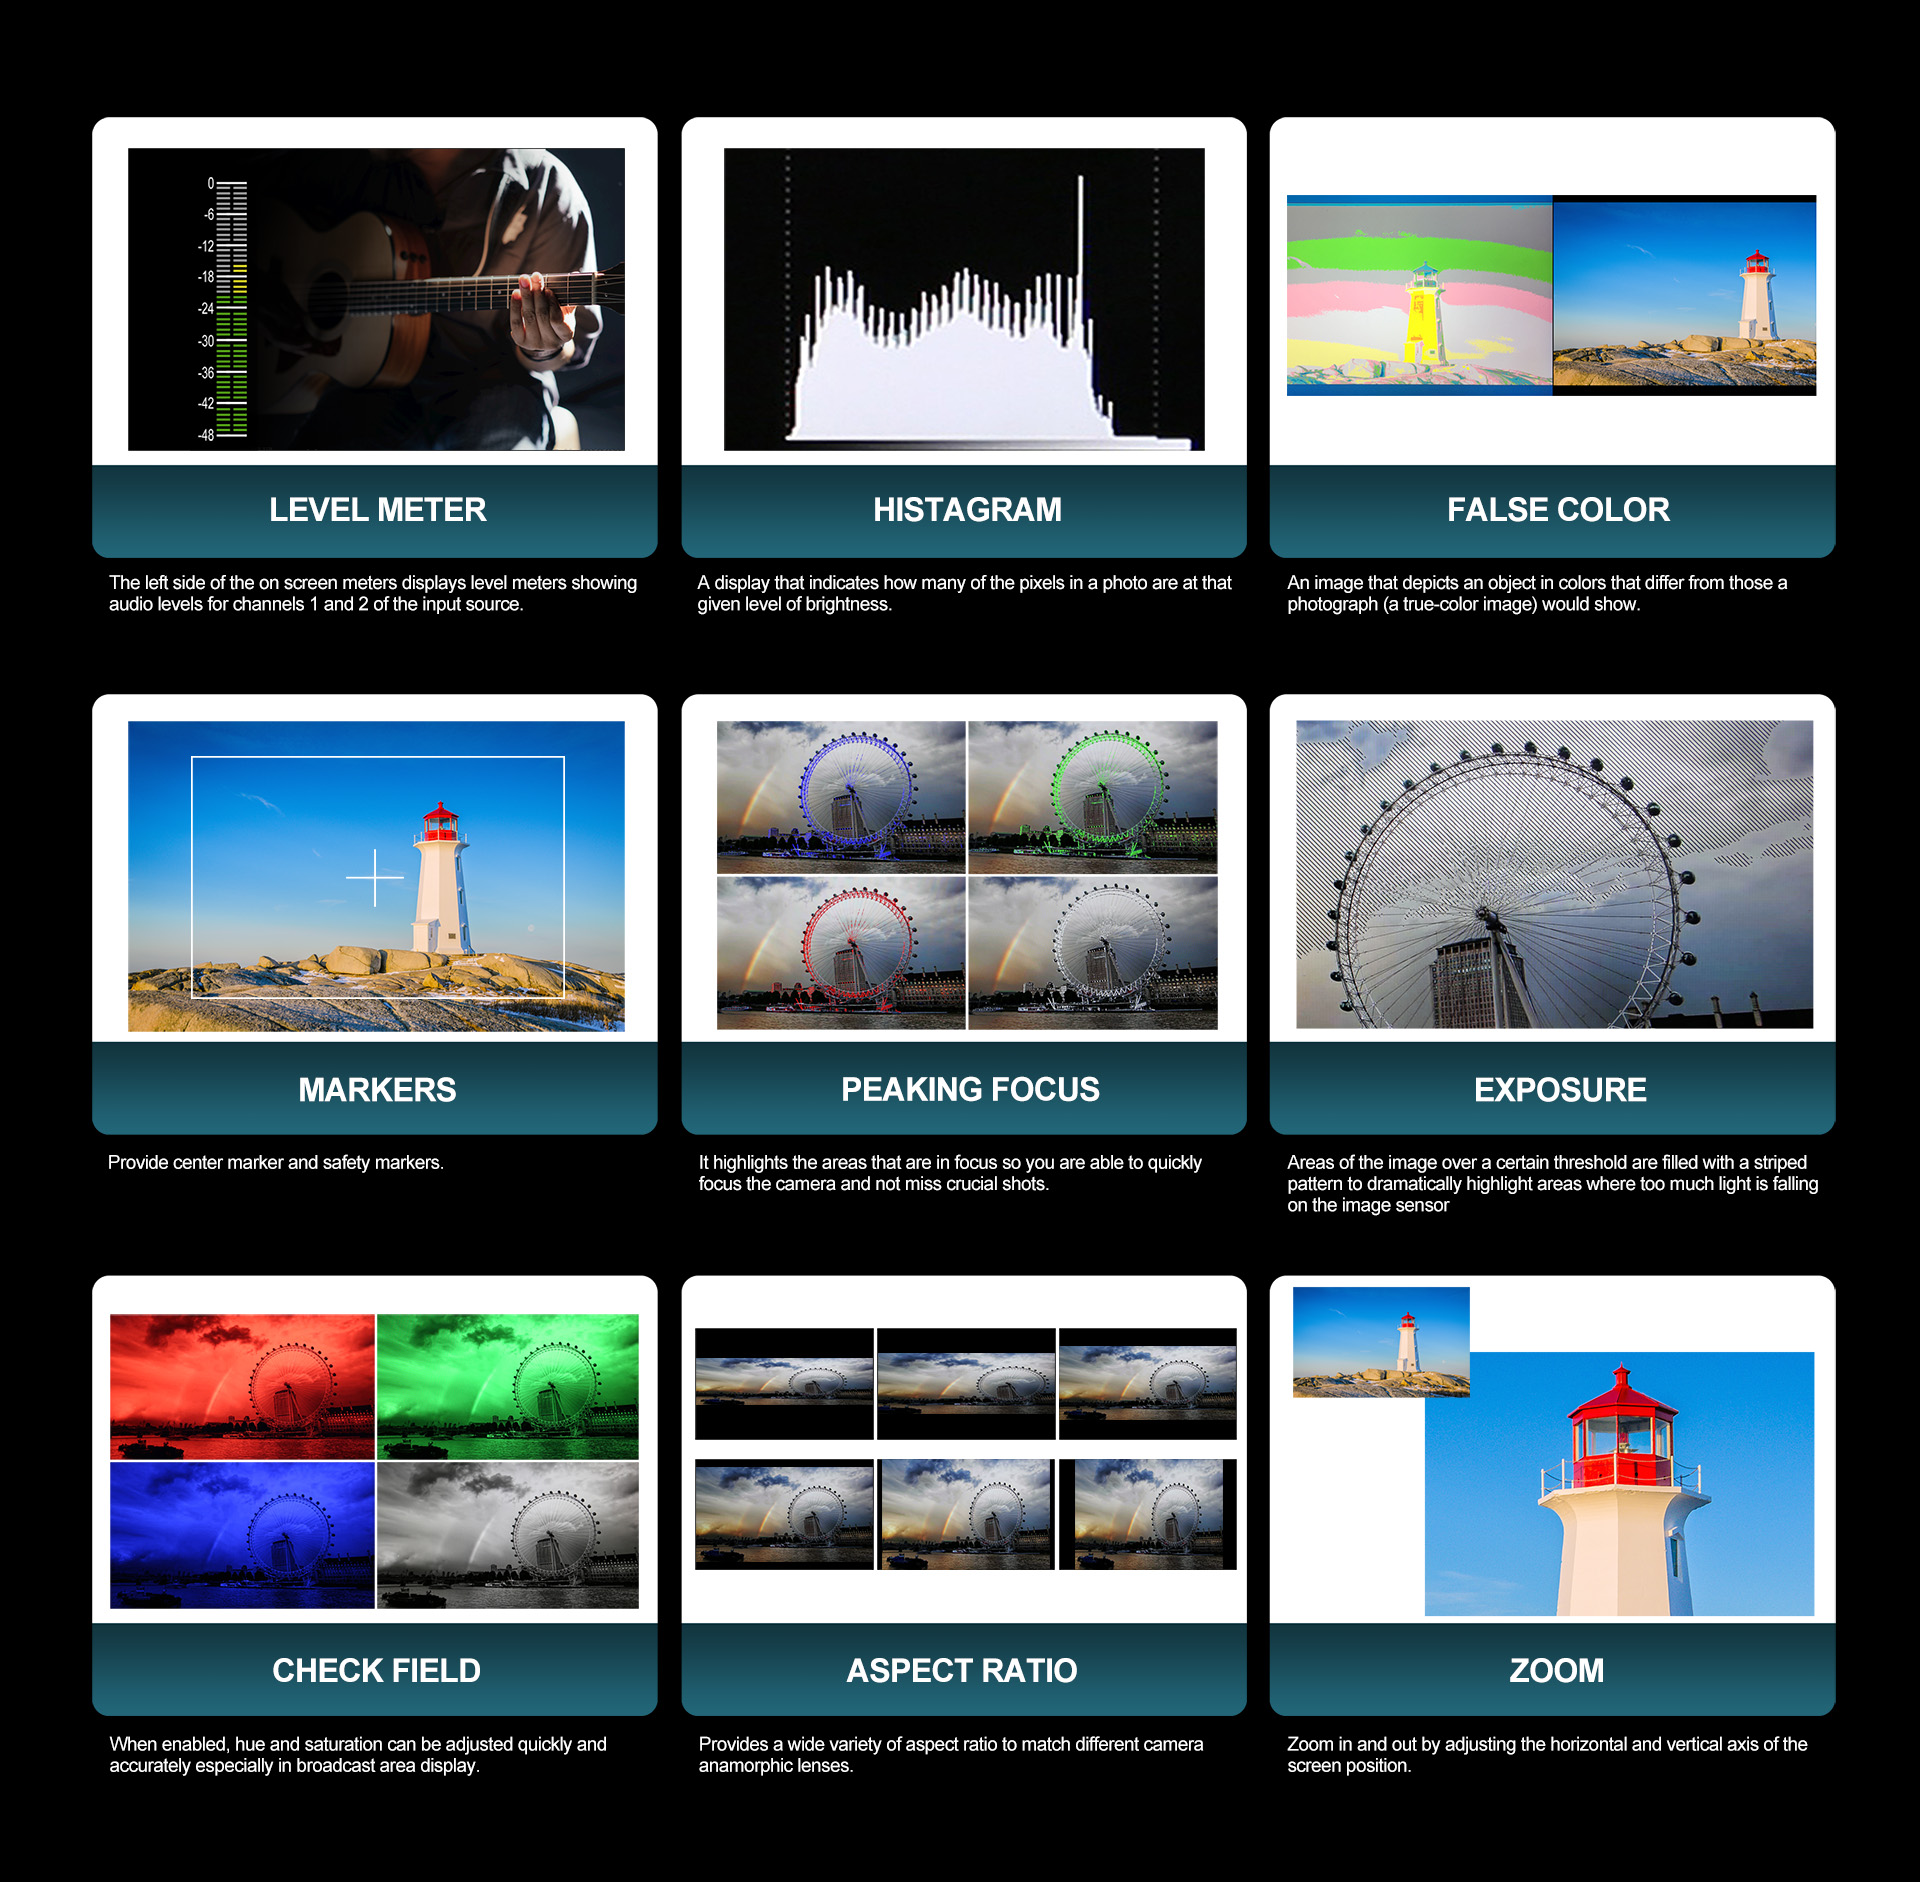Click the false-colored lighthouse picture
1920x1882 pixels.
click(x=1418, y=295)
